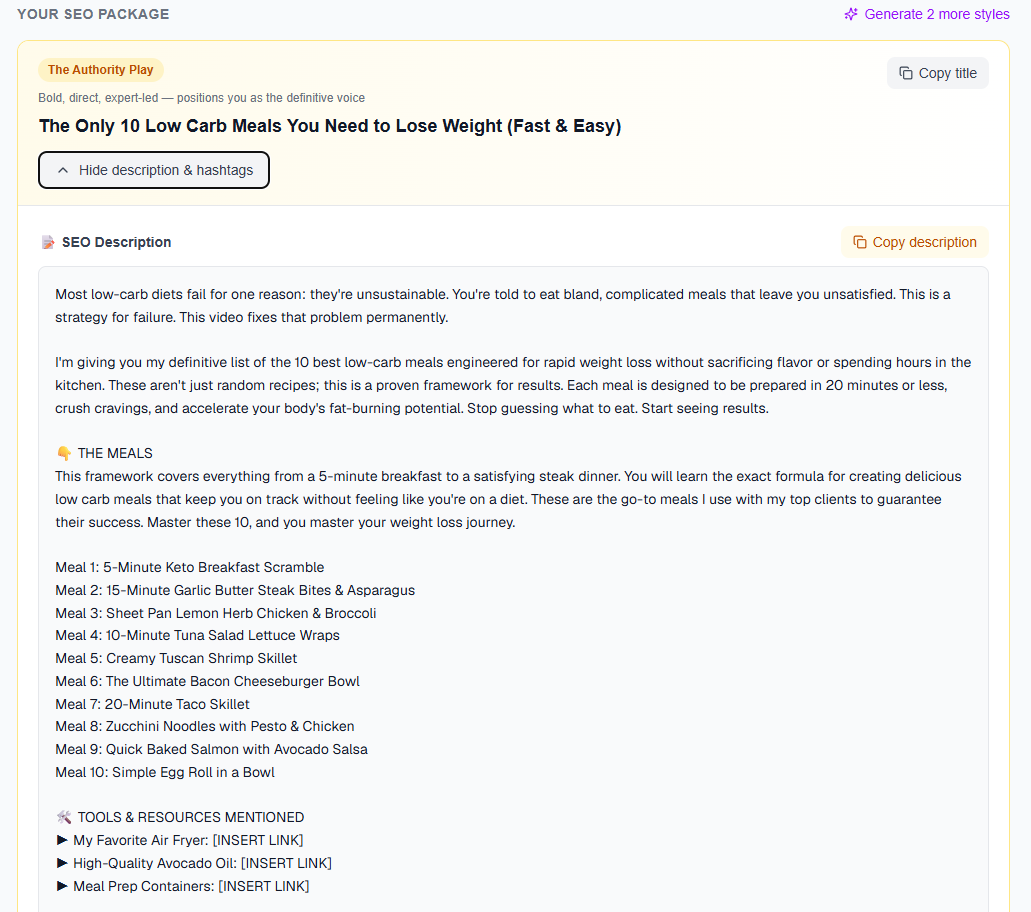
Task: Click 'Meal 6: The Ultimate Bacon Cheeseburger Bowl'
Action: coord(207,681)
